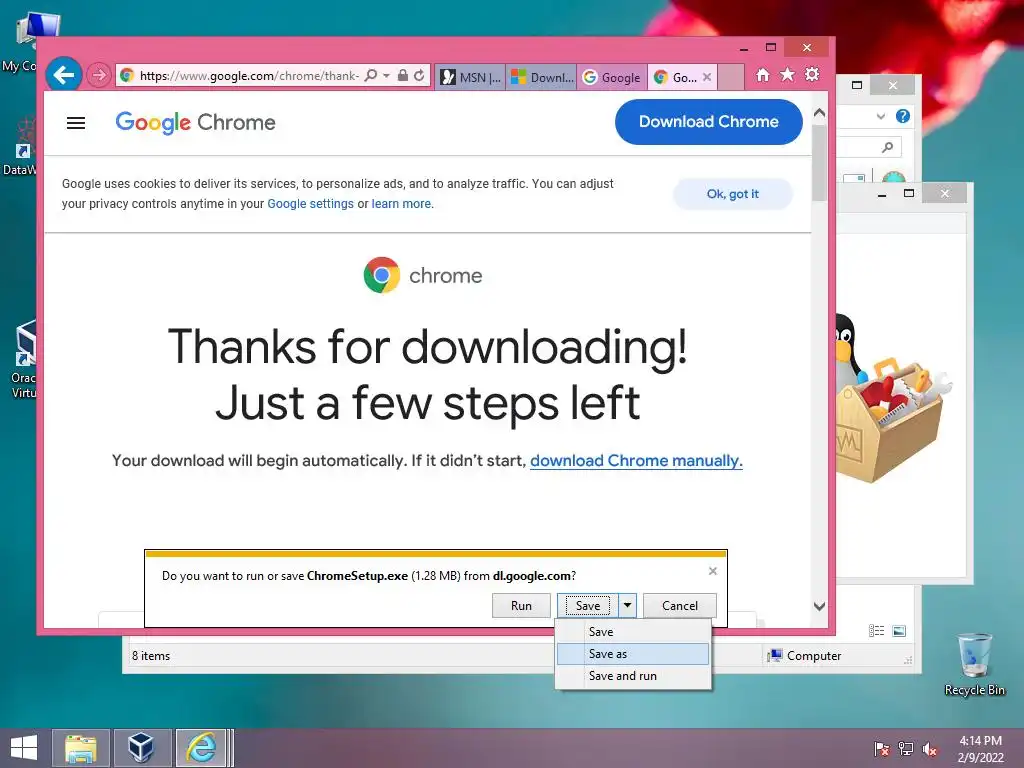
Task: Click the Google Chrome logo
Action: [195, 122]
